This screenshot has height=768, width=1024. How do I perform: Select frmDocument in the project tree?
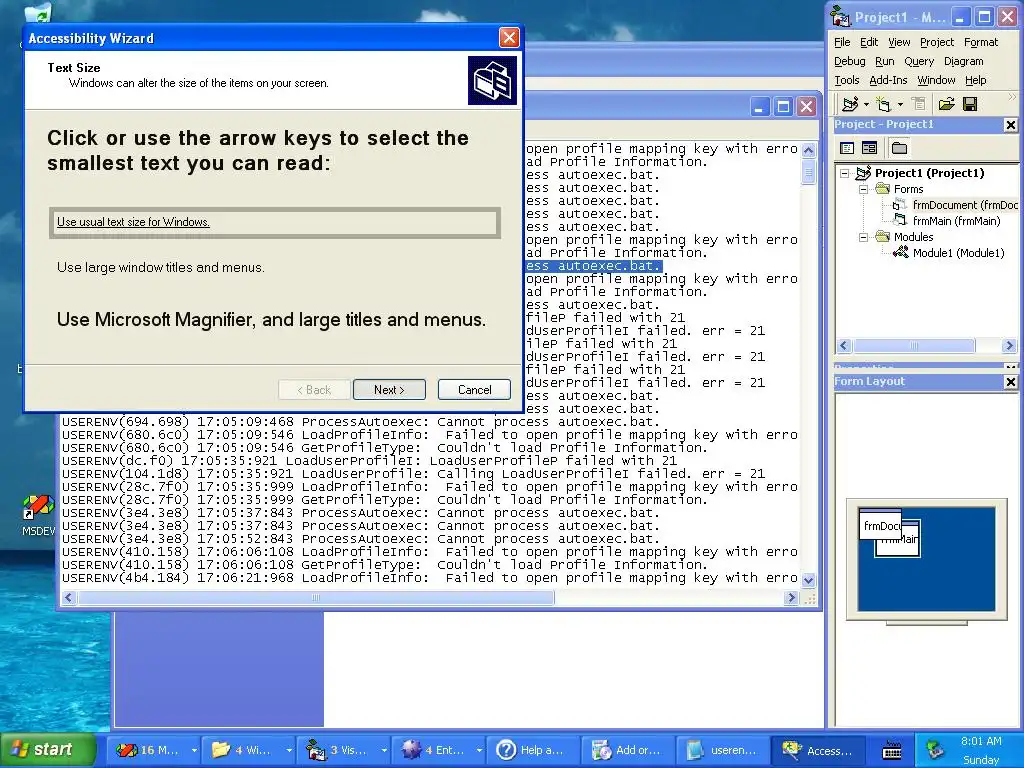[x=965, y=205]
